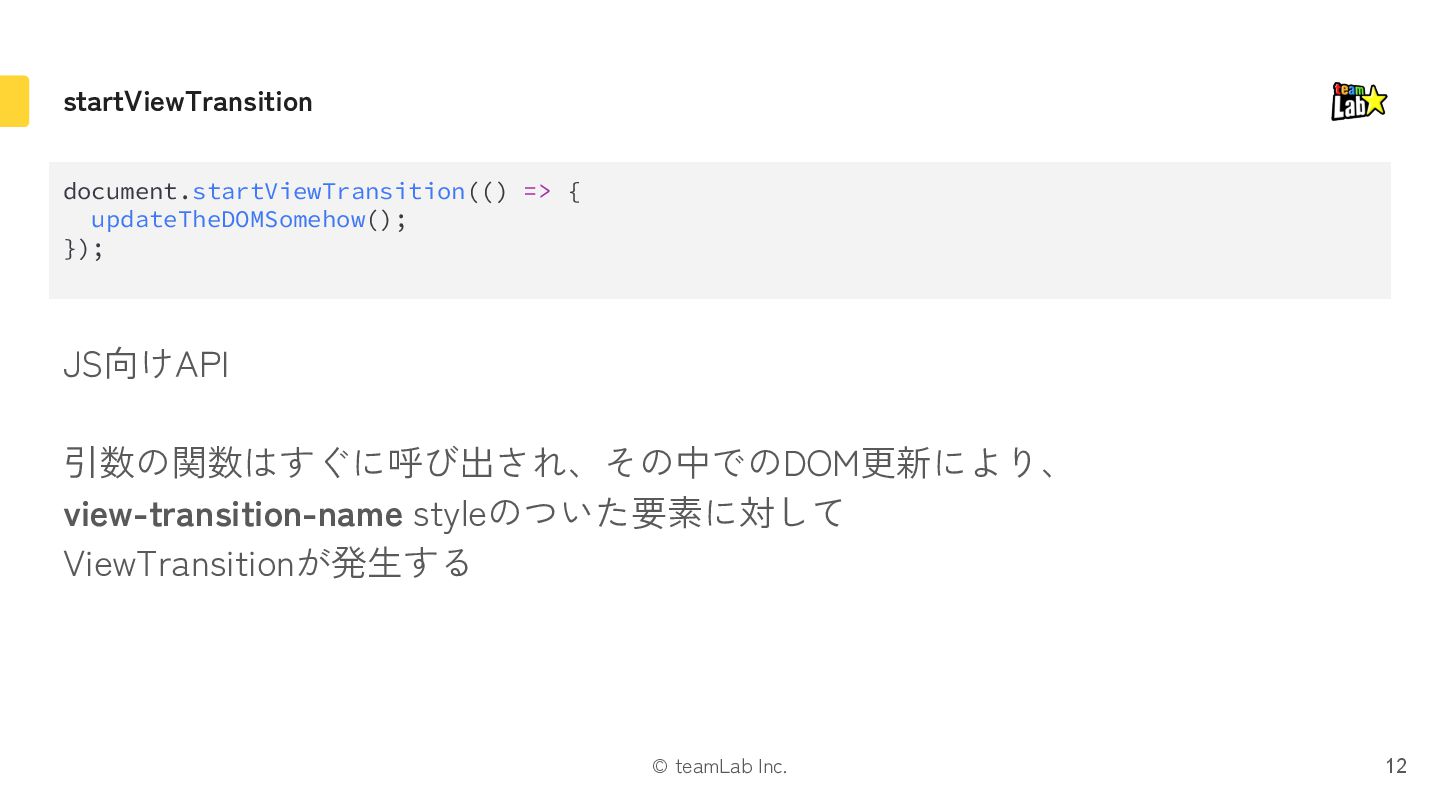The width and height of the screenshot is (1440, 810).
Task: Select the startViewTransition slide title
Action: (188, 102)
